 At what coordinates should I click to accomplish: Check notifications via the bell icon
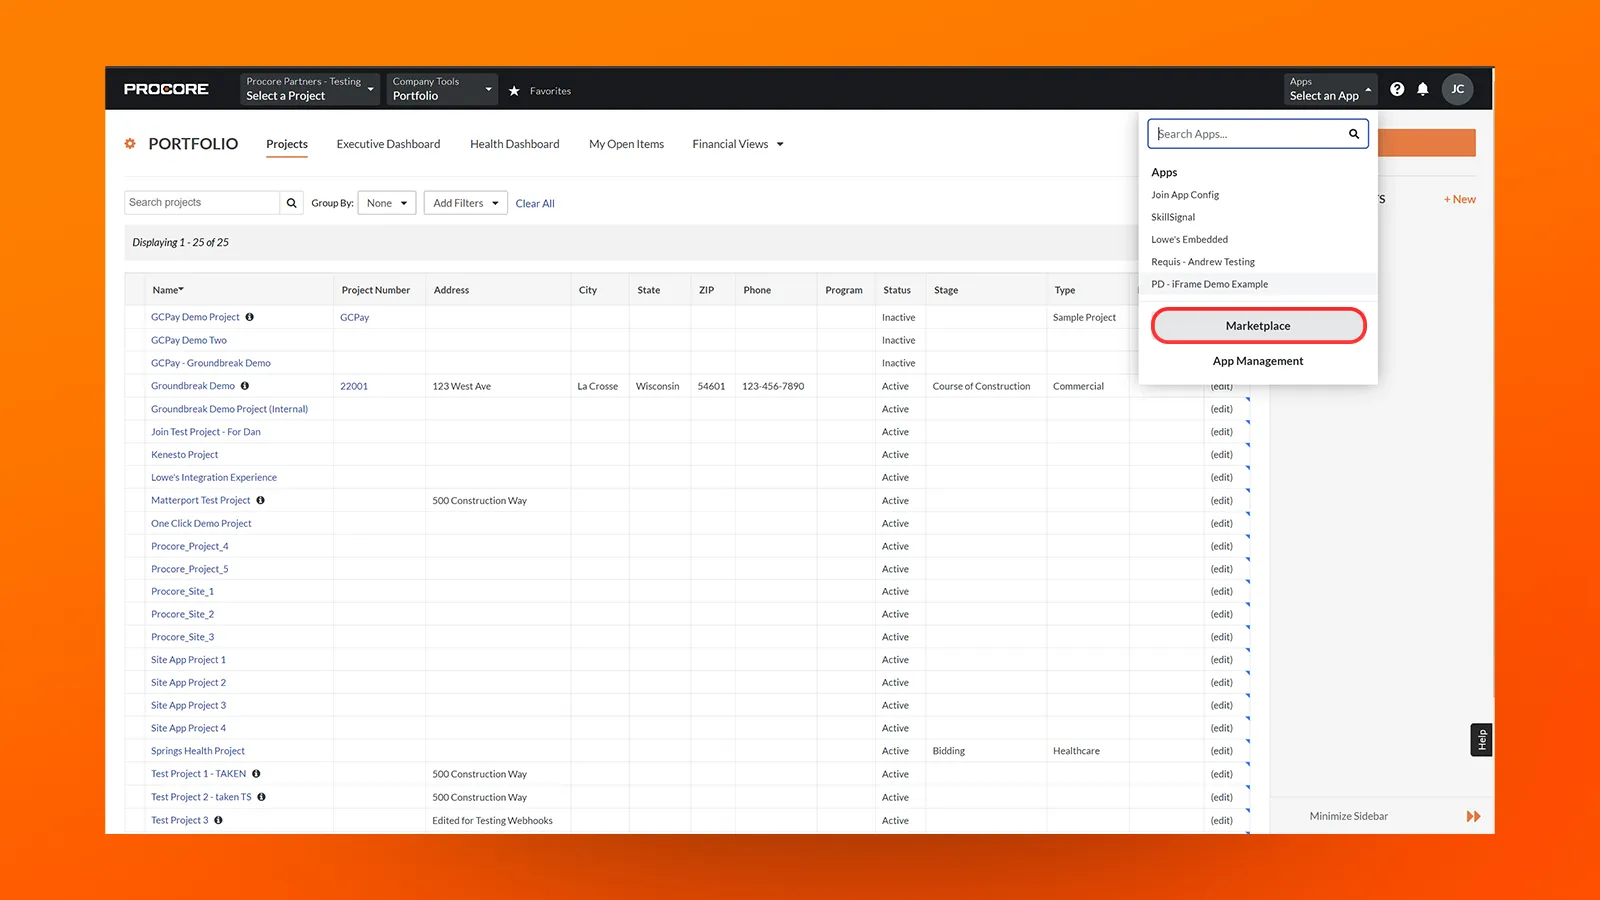pyautogui.click(x=1424, y=89)
